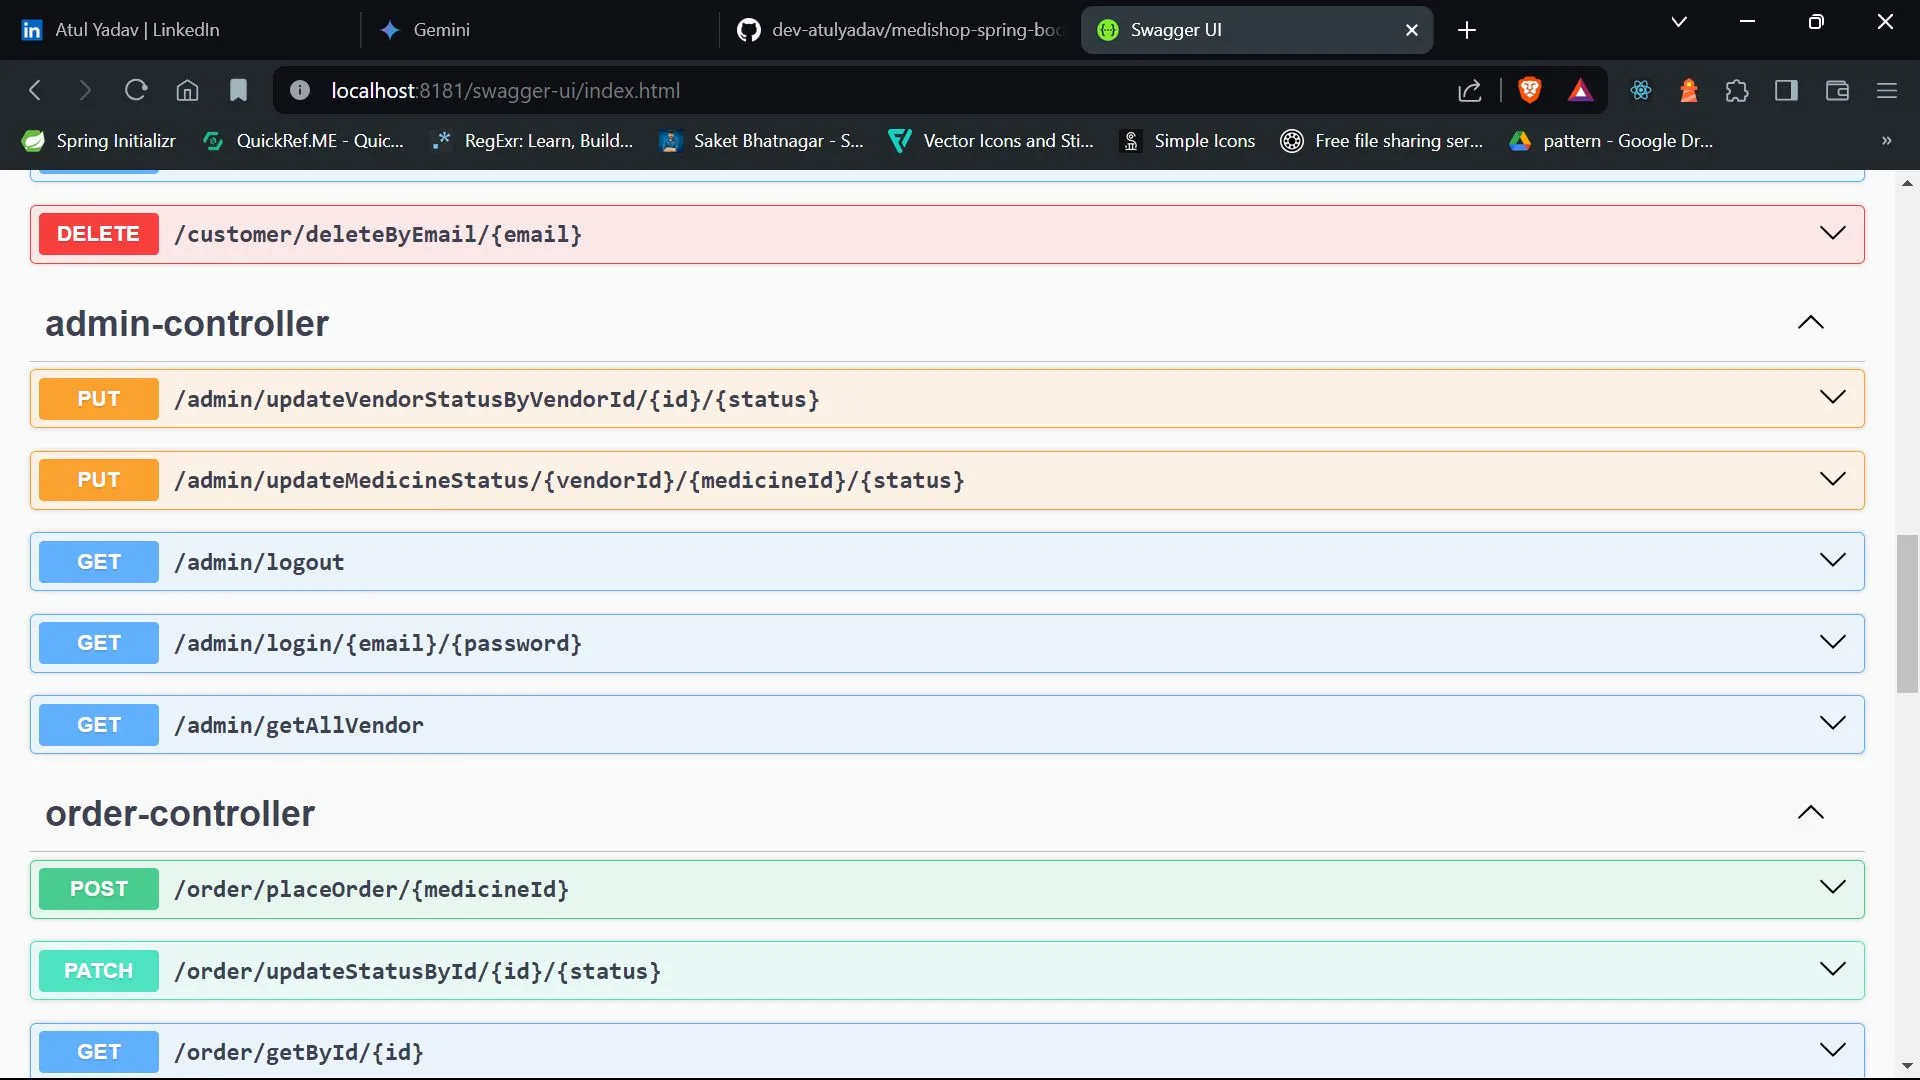The width and height of the screenshot is (1920, 1080).
Task: Open the Brave Rewards triangle icon
Action: coord(1580,91)
